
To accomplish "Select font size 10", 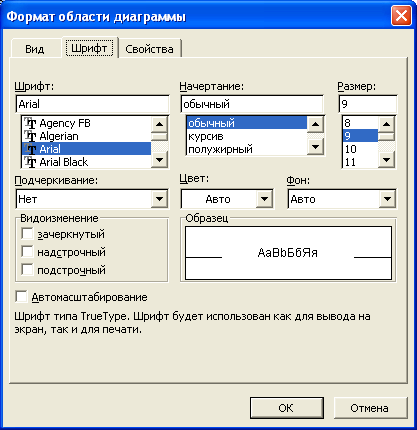I will point(360,149).
